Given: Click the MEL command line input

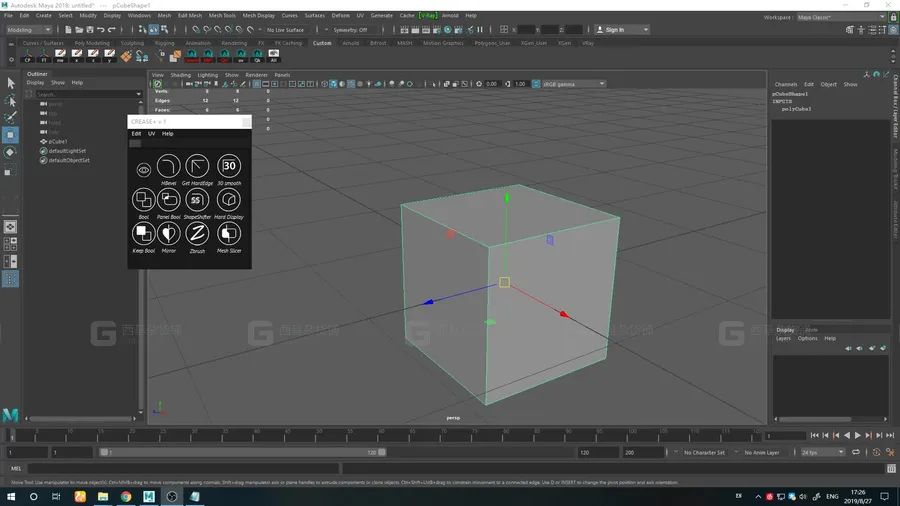Looking at the screenshot, I should pos(184,469).
